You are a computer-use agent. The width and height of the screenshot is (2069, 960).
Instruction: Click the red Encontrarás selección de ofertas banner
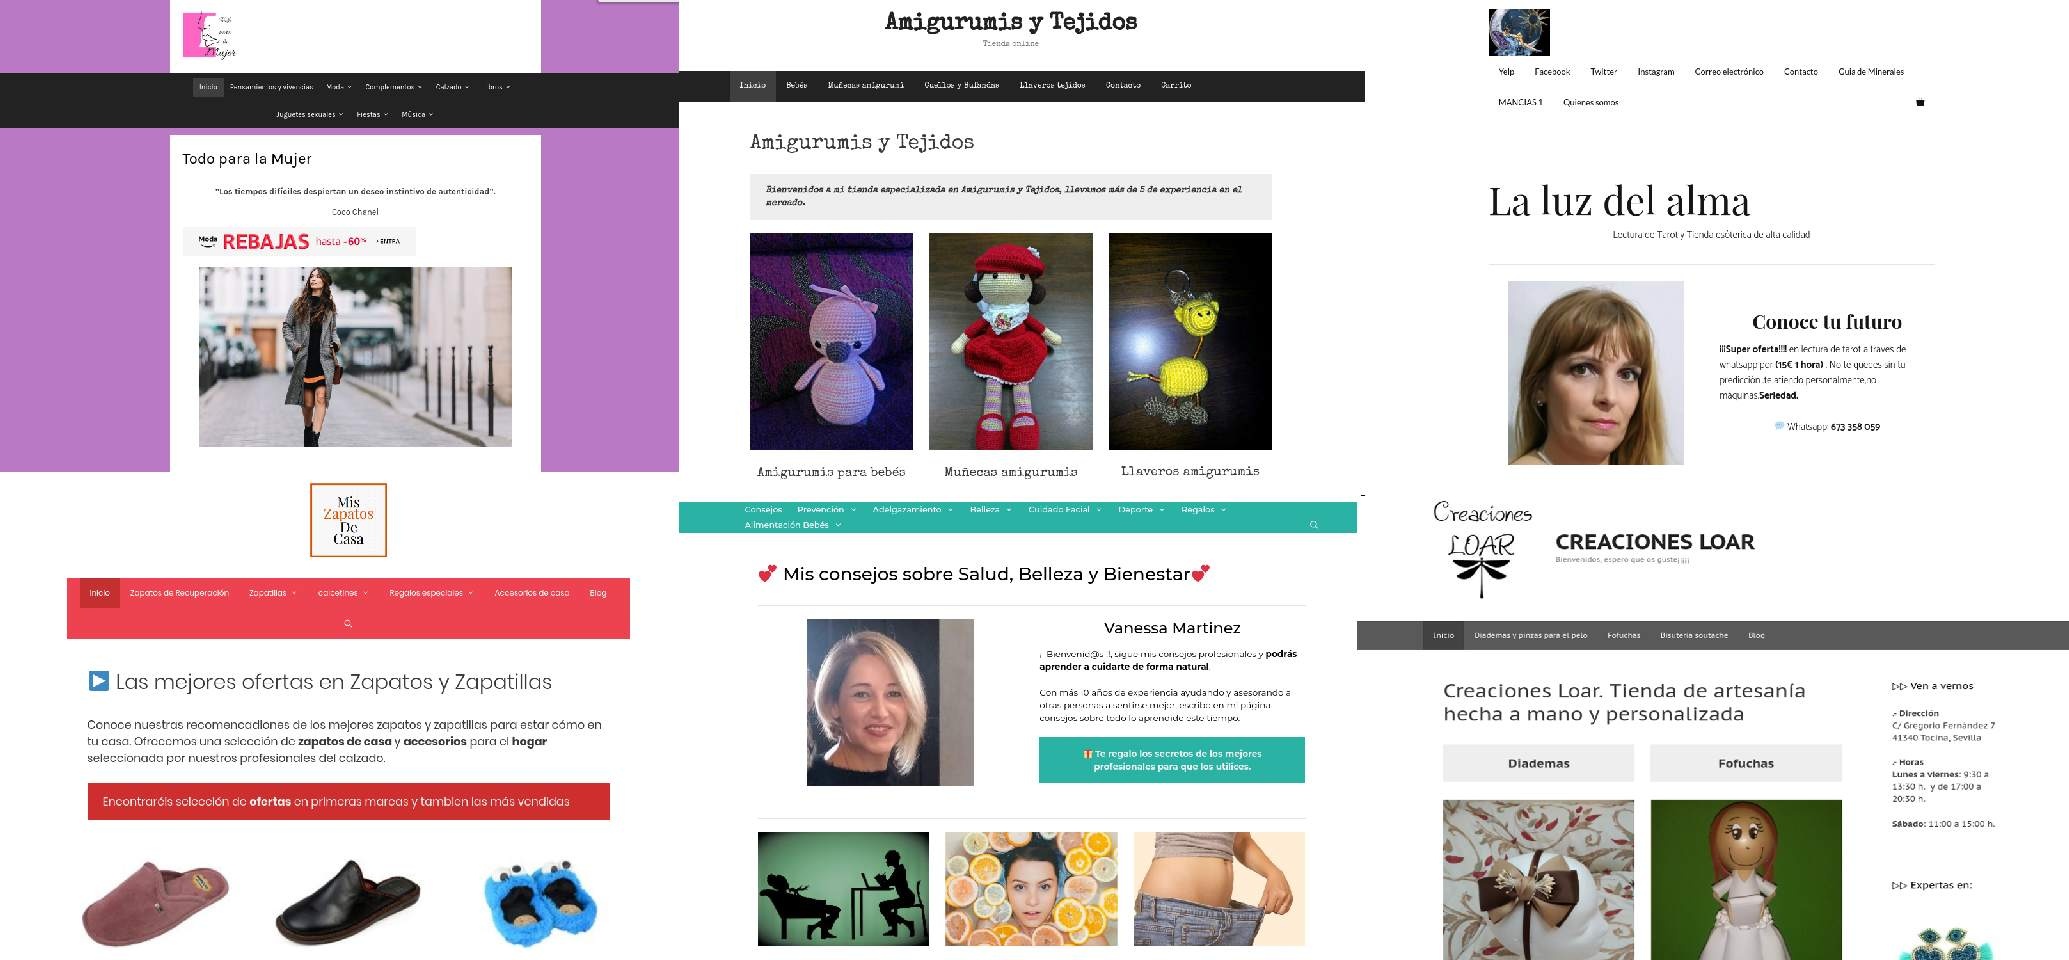point(349,801)
